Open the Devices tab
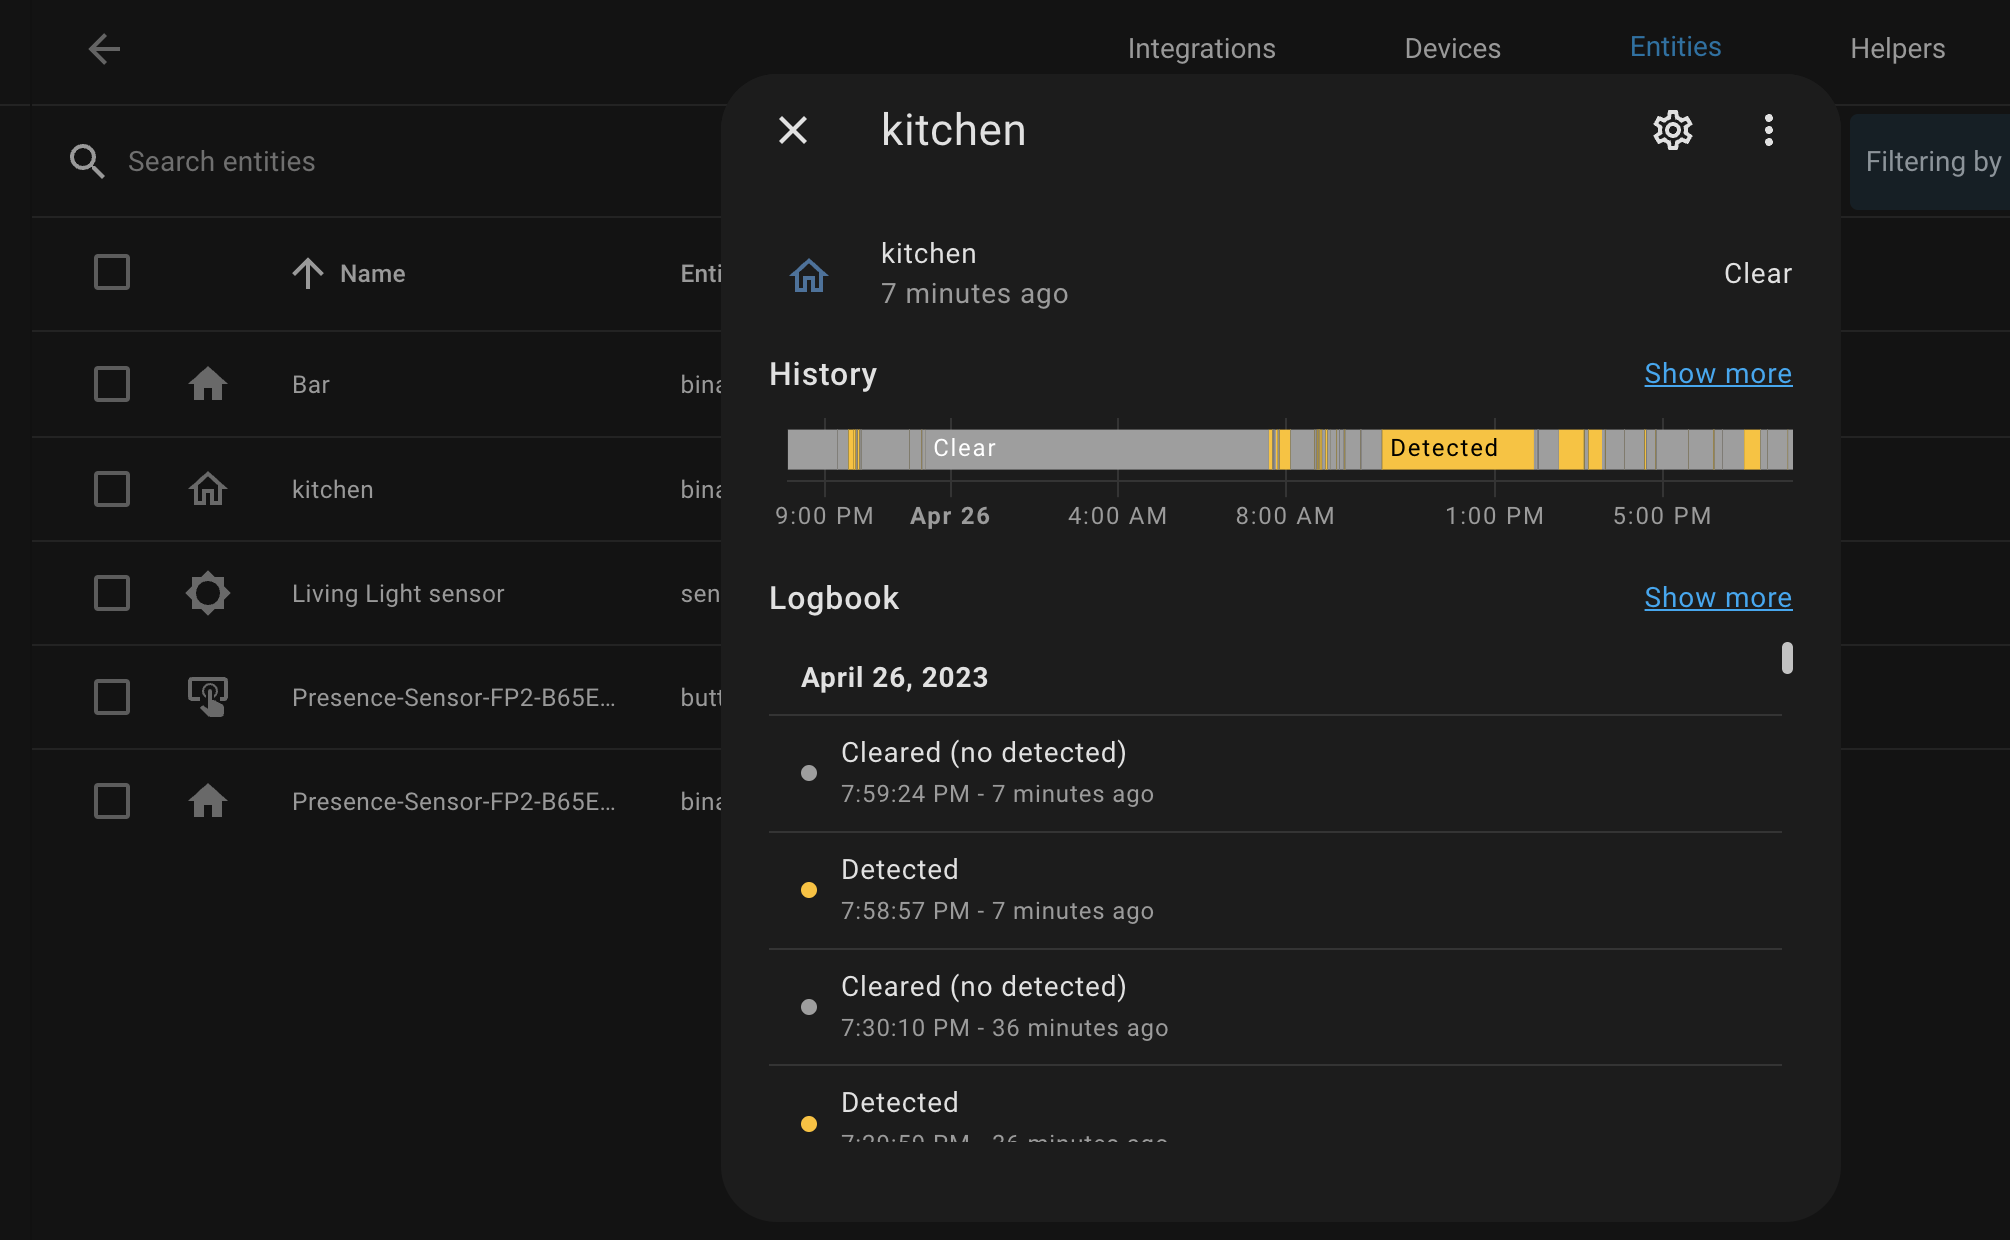The image size is (2010, 1240). click(x=1452, y=49)
